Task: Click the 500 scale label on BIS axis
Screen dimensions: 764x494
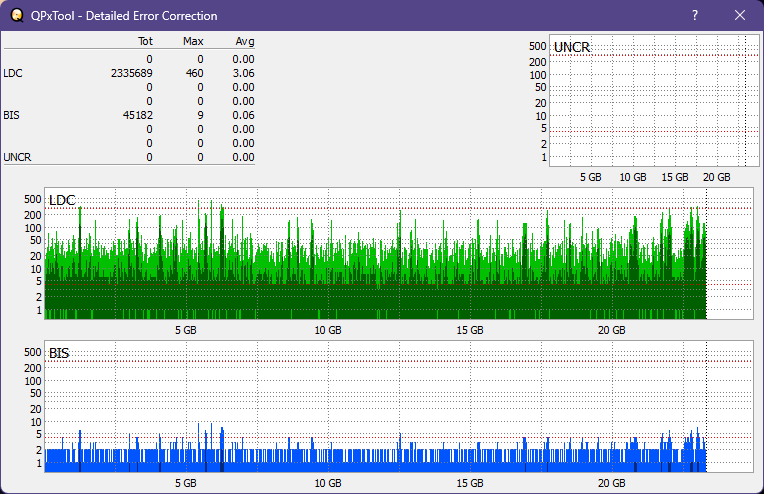Action: pos(33,352)
